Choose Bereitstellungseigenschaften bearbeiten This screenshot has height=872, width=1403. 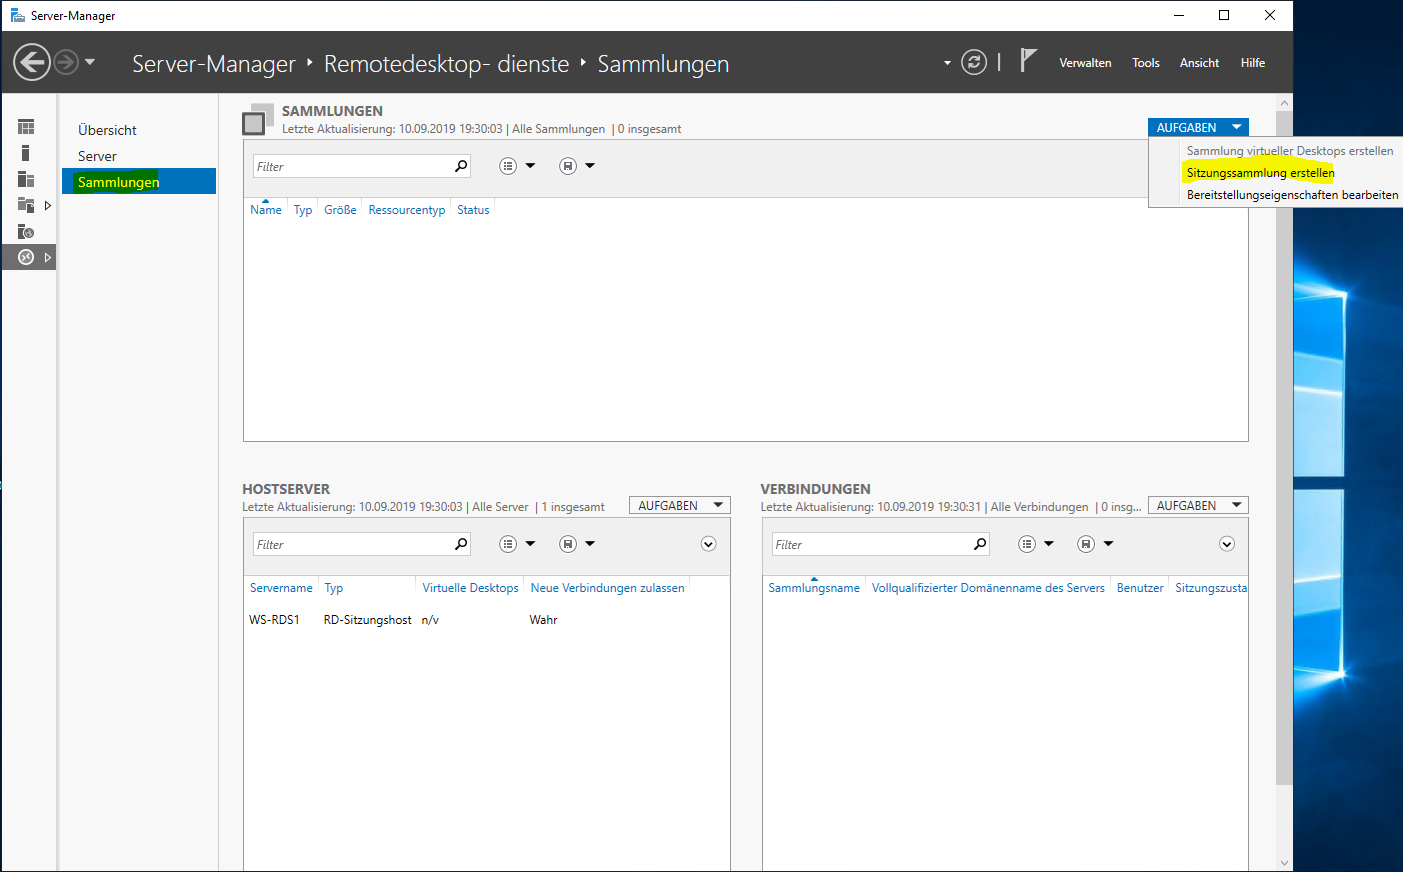(1292, 195)
